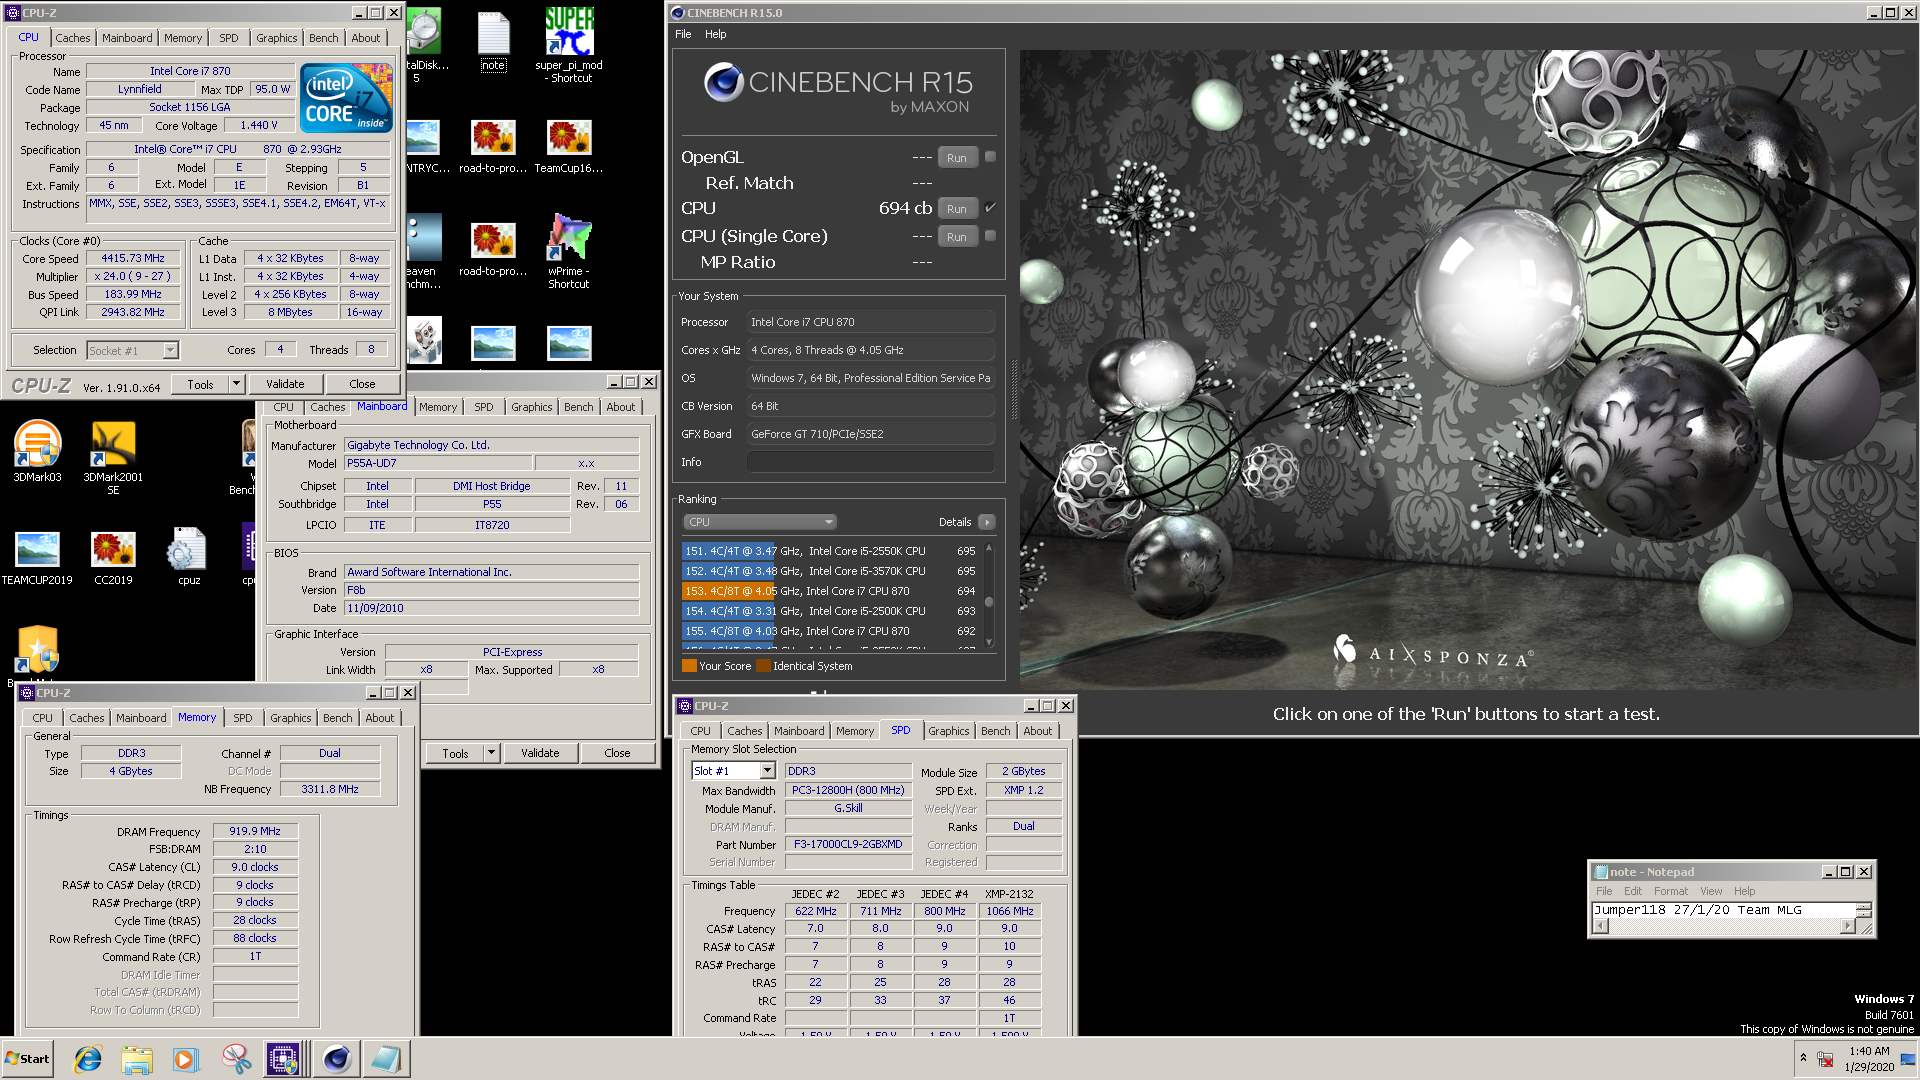The image size is (1920, 1080).
Task: Switch to Notepad via taskbar icon
Action: [385, 1059]
